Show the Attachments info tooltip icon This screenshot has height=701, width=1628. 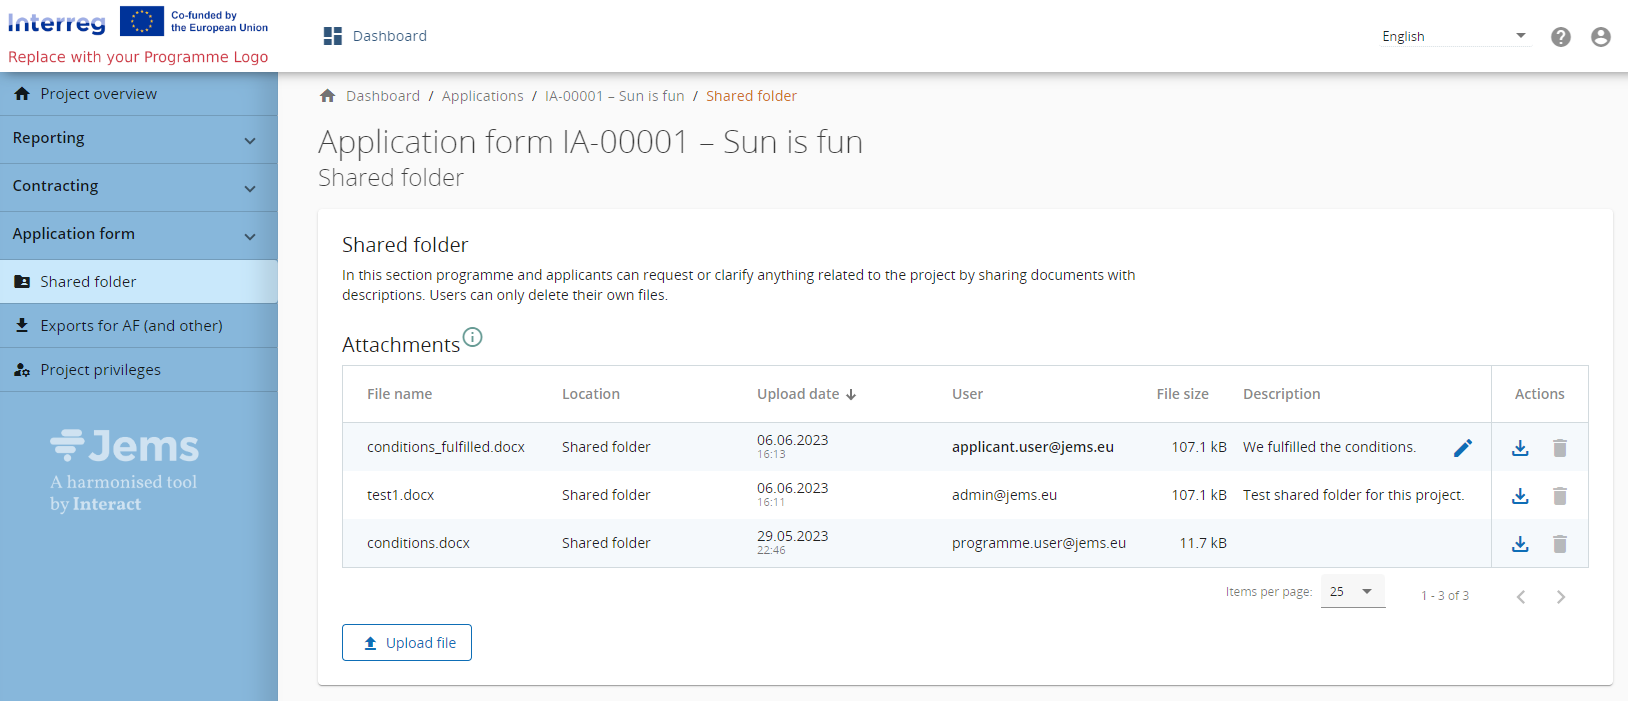click(472, 338)
